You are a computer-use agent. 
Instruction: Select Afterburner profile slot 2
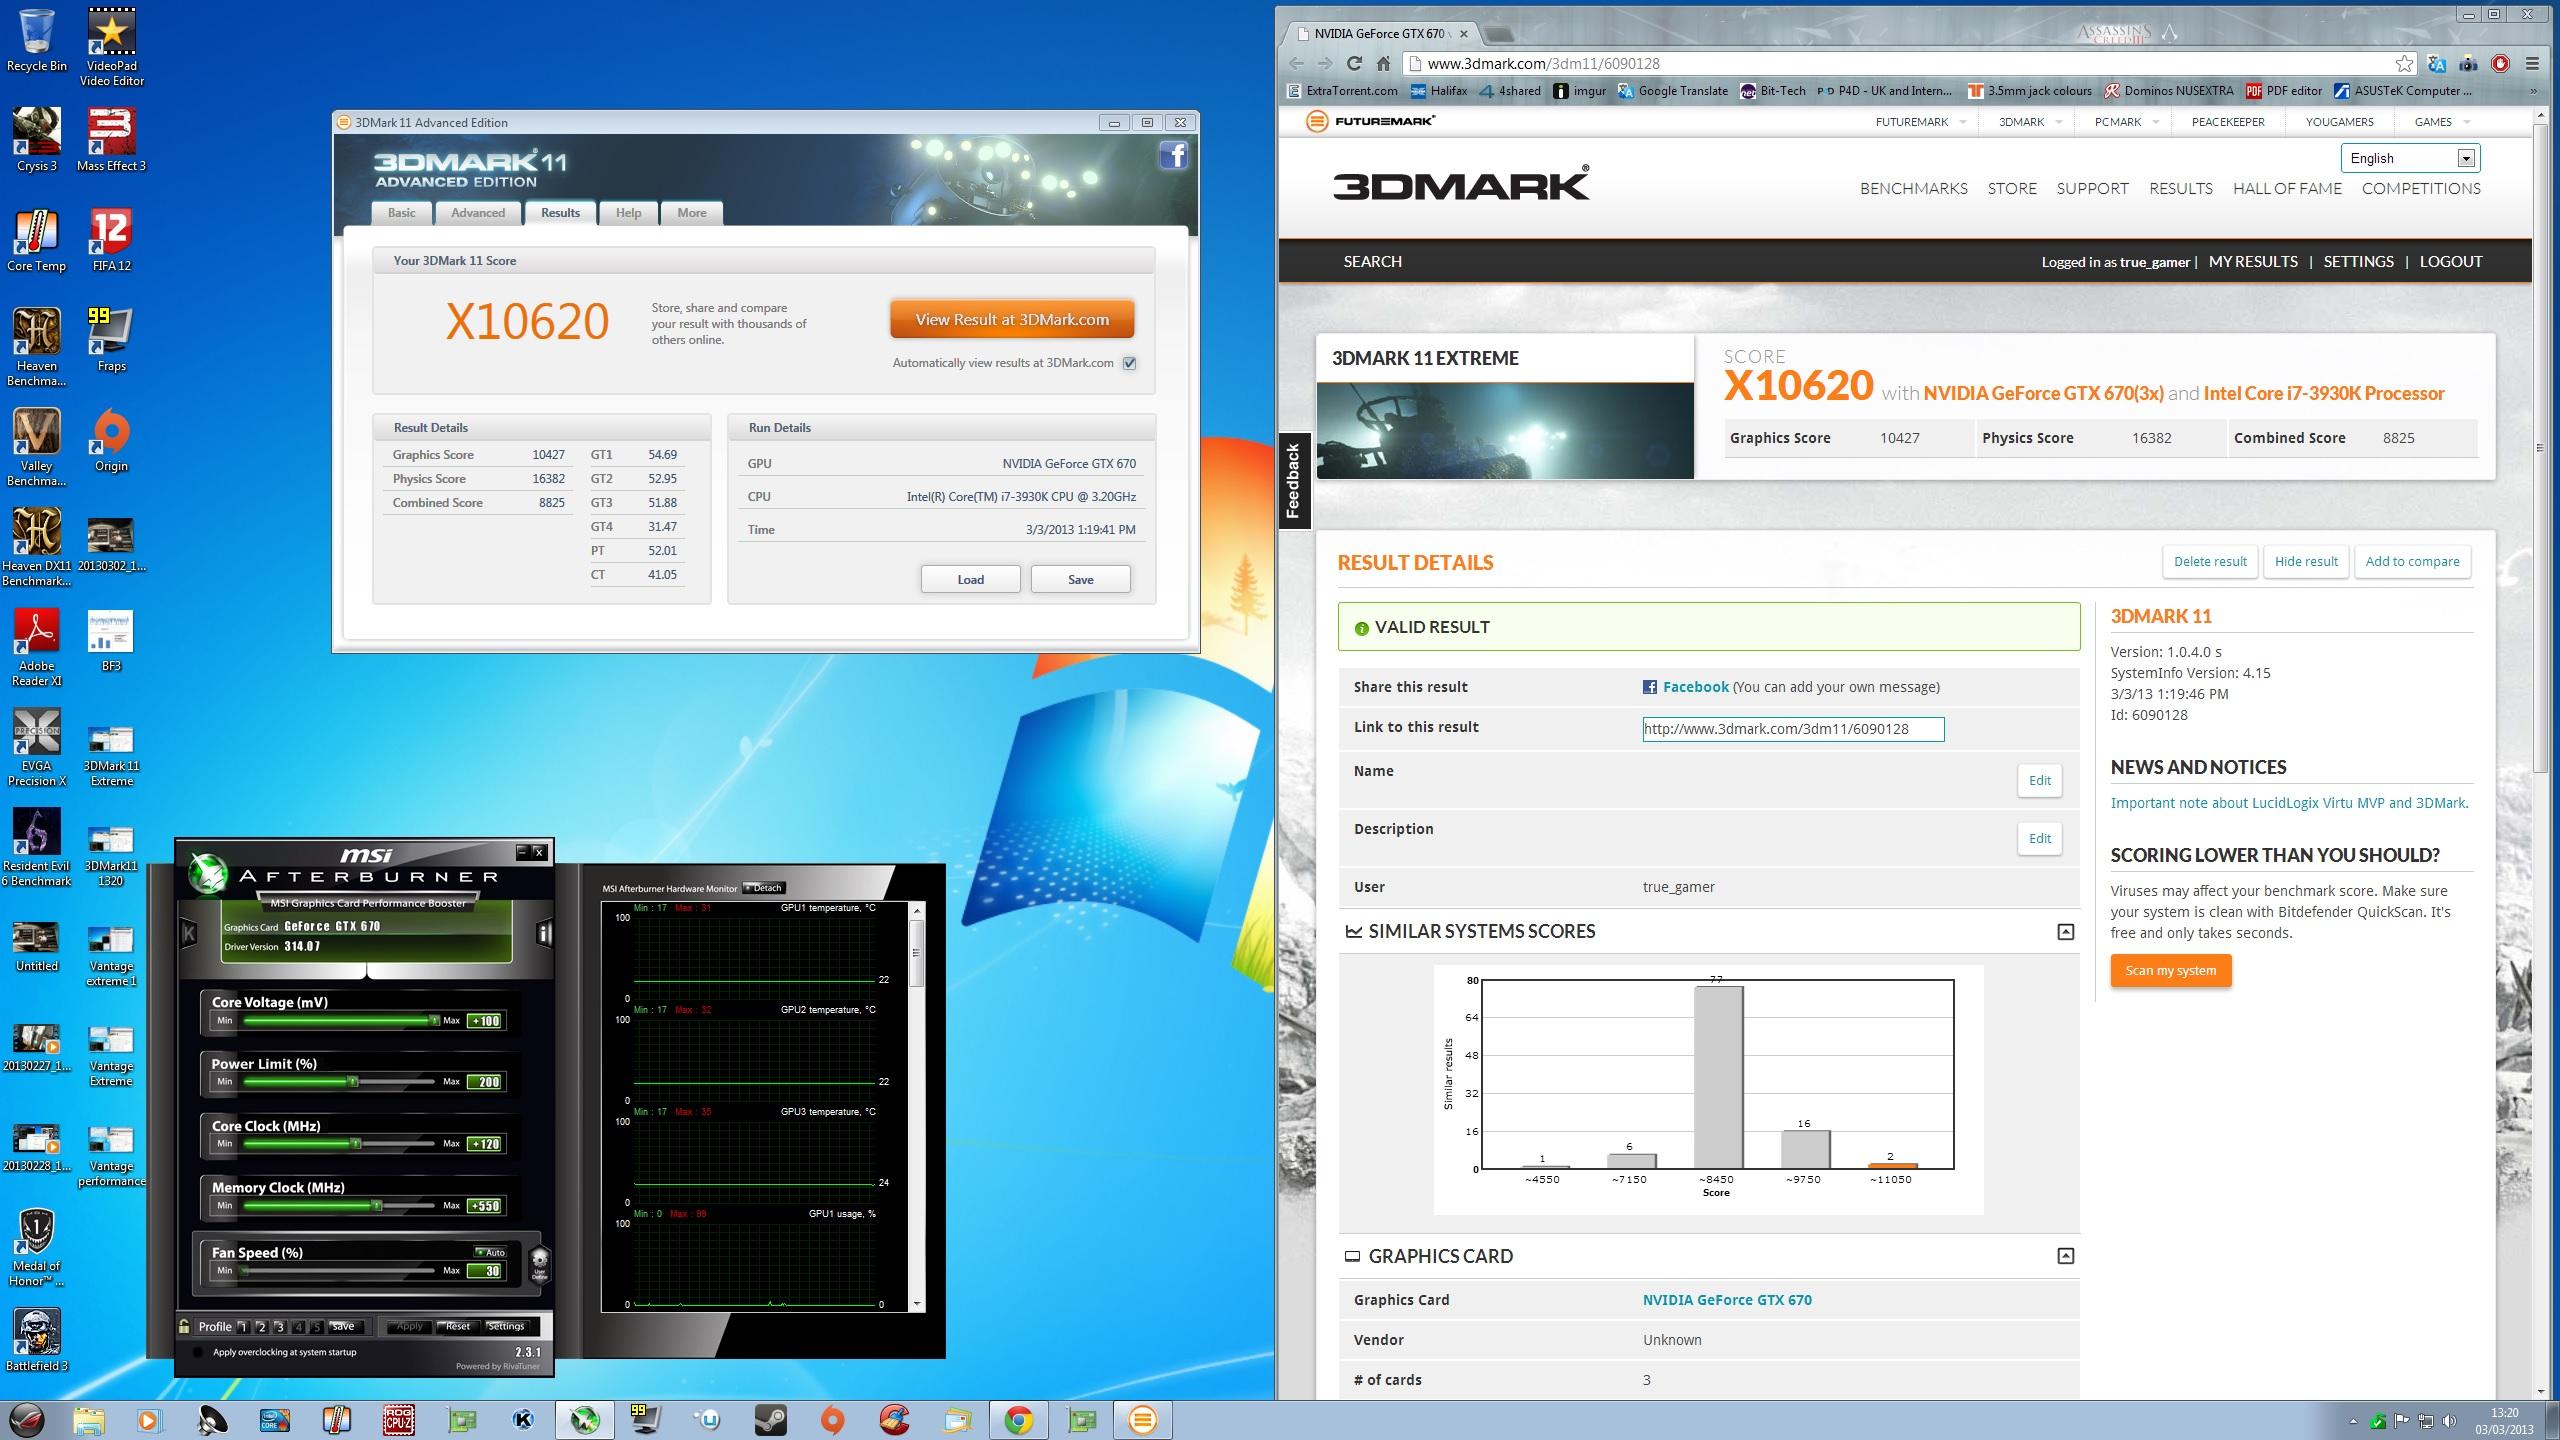(261, 1327)
